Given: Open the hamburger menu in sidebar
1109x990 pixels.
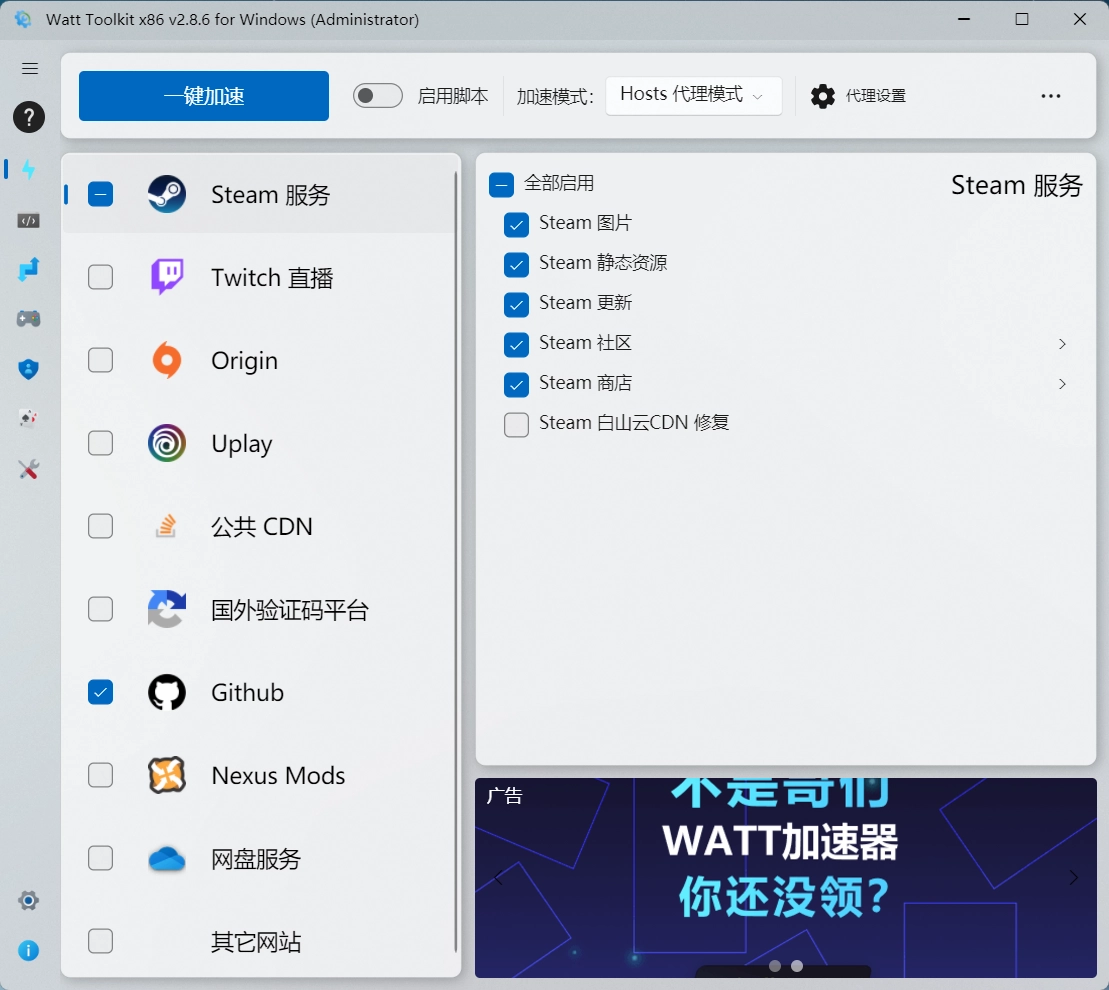Looking at the screenshot, I should (x=30, y=69).
